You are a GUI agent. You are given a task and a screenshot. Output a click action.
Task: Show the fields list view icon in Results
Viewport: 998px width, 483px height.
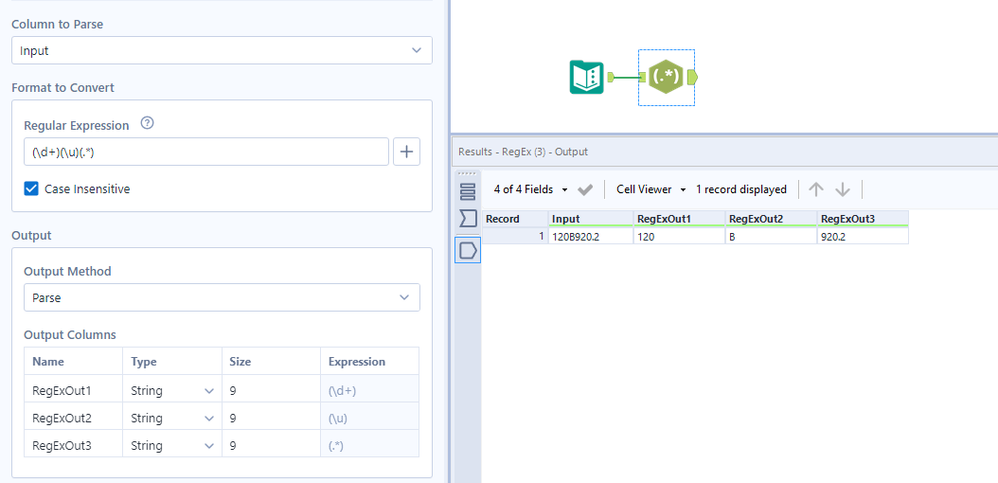click(468, 191)
